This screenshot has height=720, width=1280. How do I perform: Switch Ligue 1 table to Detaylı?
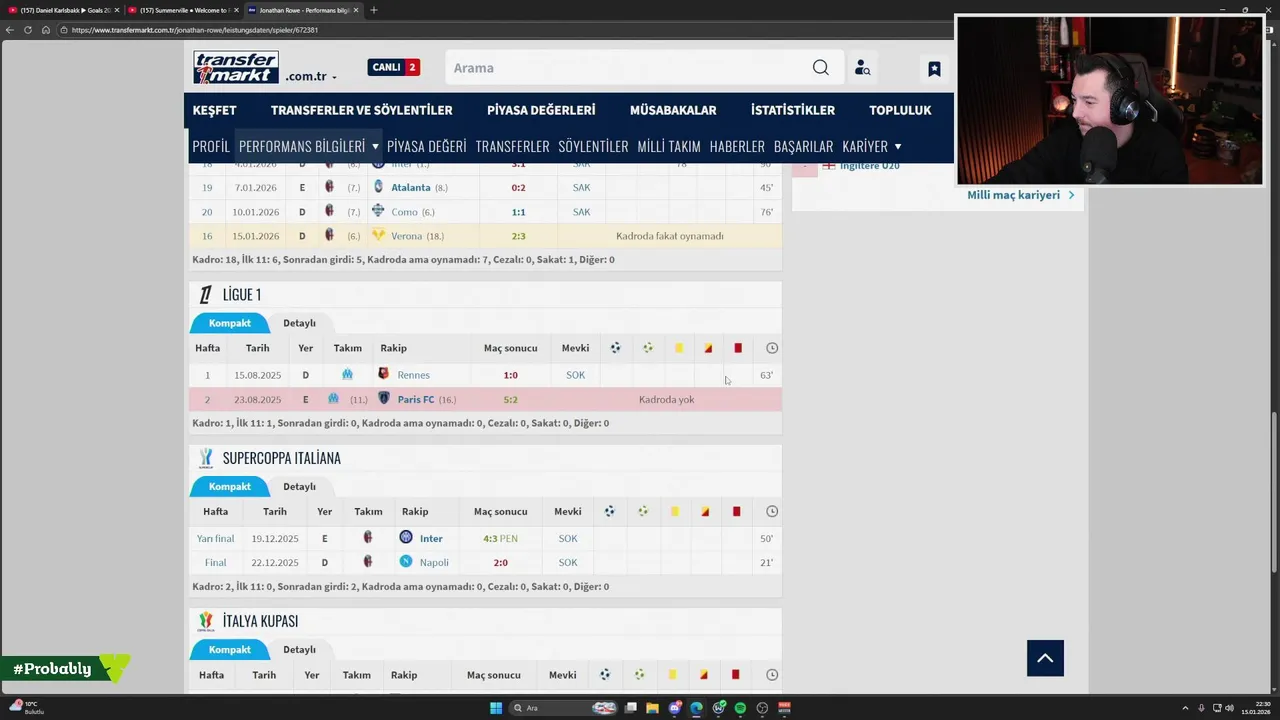299,323
